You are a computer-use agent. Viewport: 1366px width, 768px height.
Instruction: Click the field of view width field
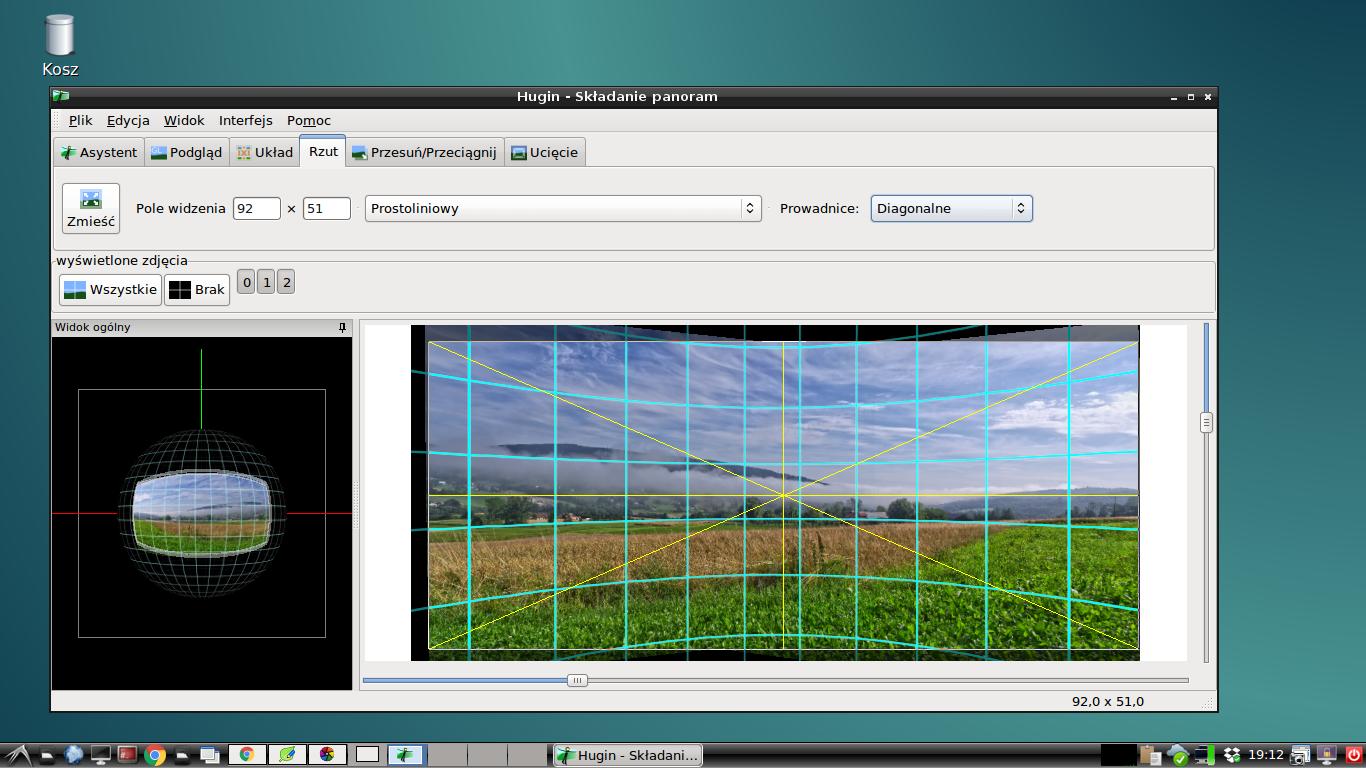click(256, 208)
